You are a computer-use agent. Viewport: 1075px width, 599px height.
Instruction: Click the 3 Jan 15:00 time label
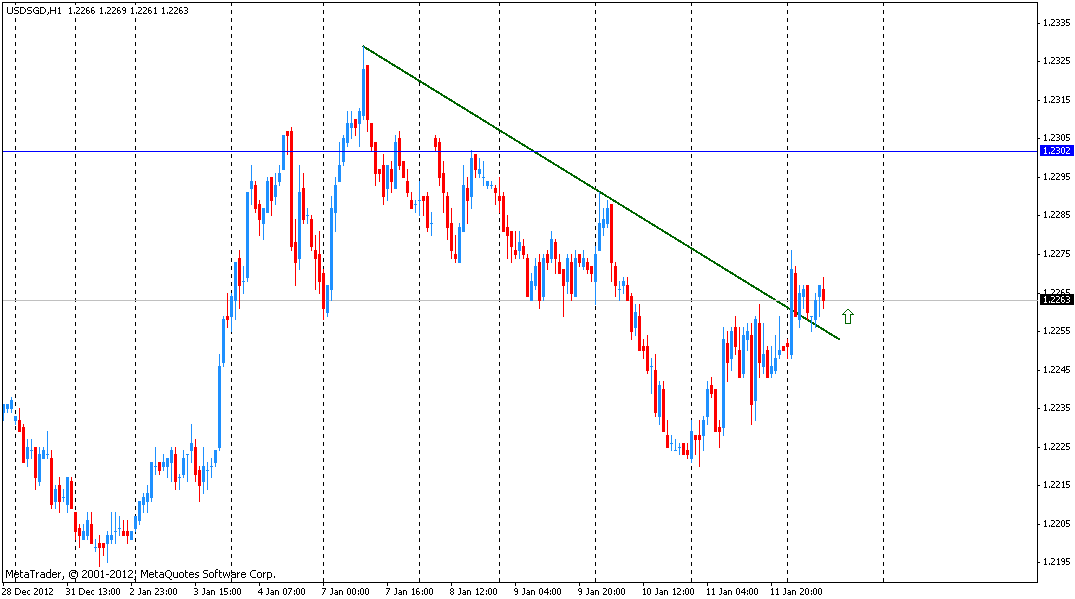point(217,591)
